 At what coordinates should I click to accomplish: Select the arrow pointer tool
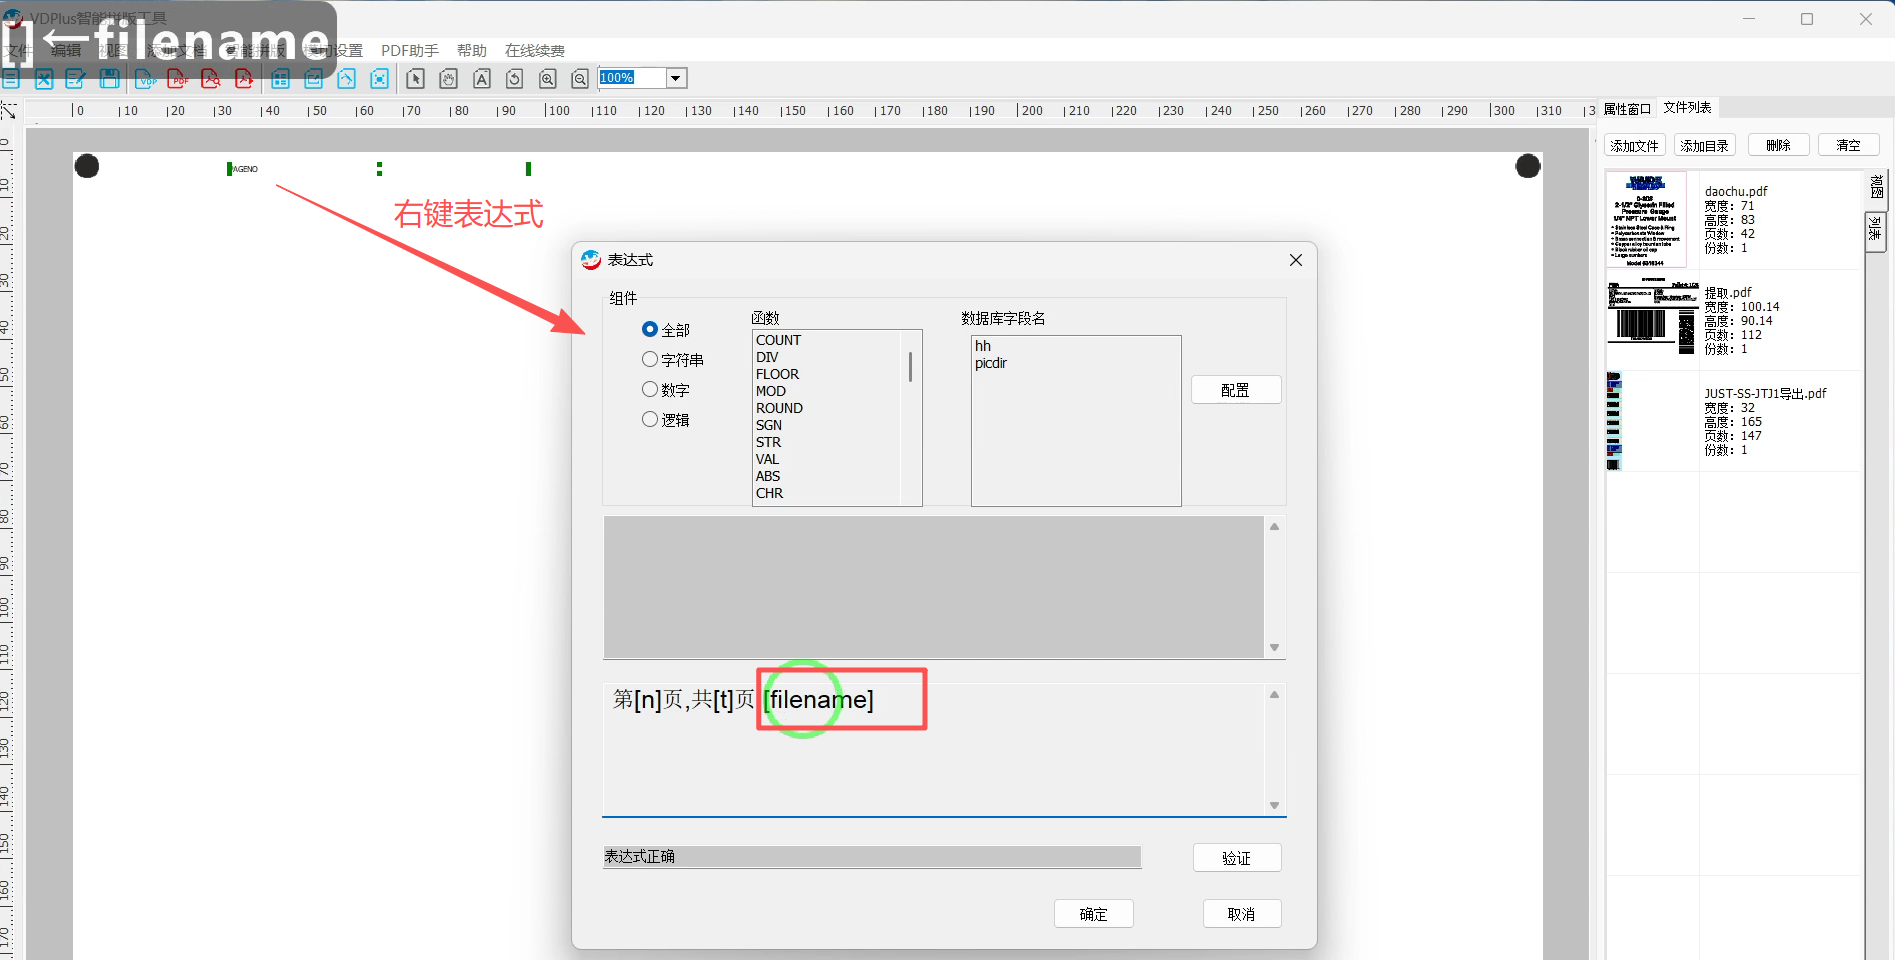pyautogui.click(x=416, y=79)
